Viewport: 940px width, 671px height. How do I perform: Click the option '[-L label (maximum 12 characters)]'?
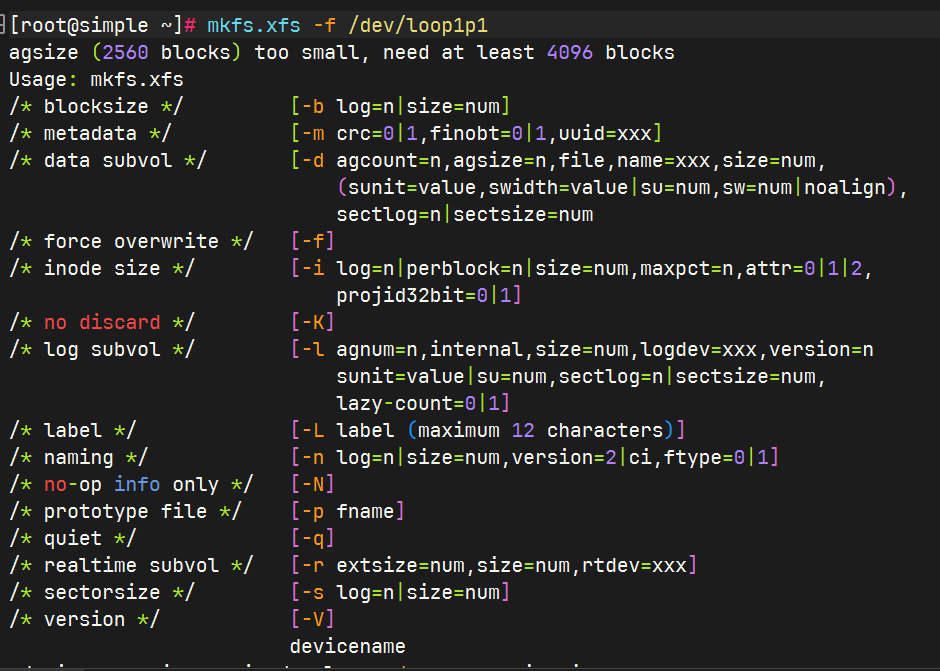click(x=488, y=431)
